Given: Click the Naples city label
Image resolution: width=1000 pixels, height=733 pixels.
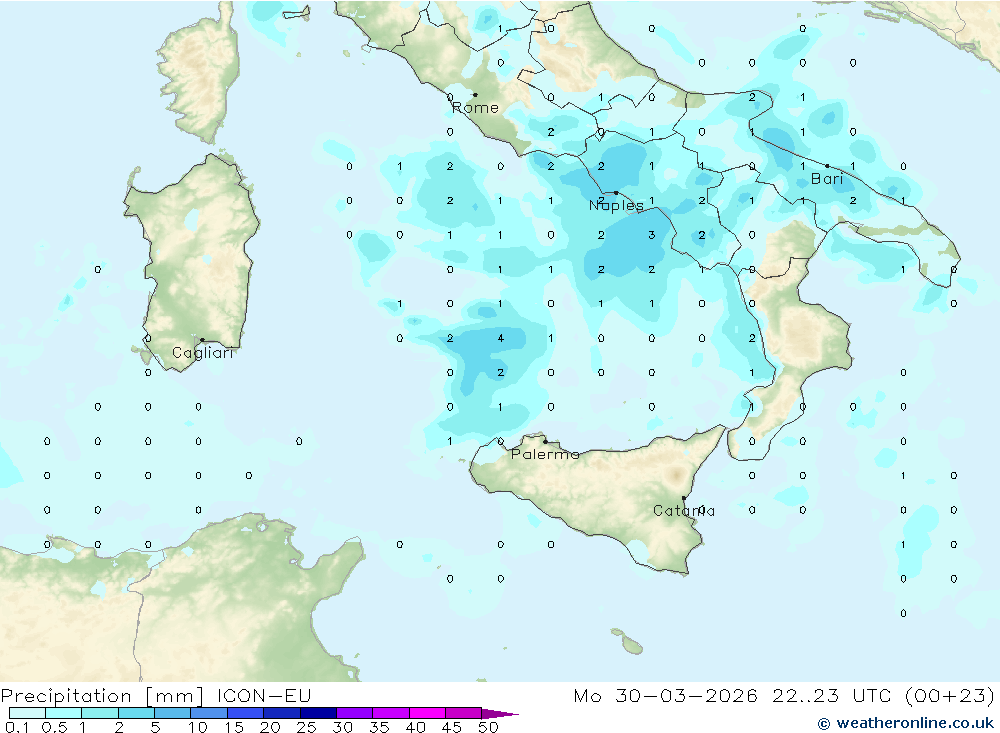Looking at the screenshot, I should coord(616,205).
